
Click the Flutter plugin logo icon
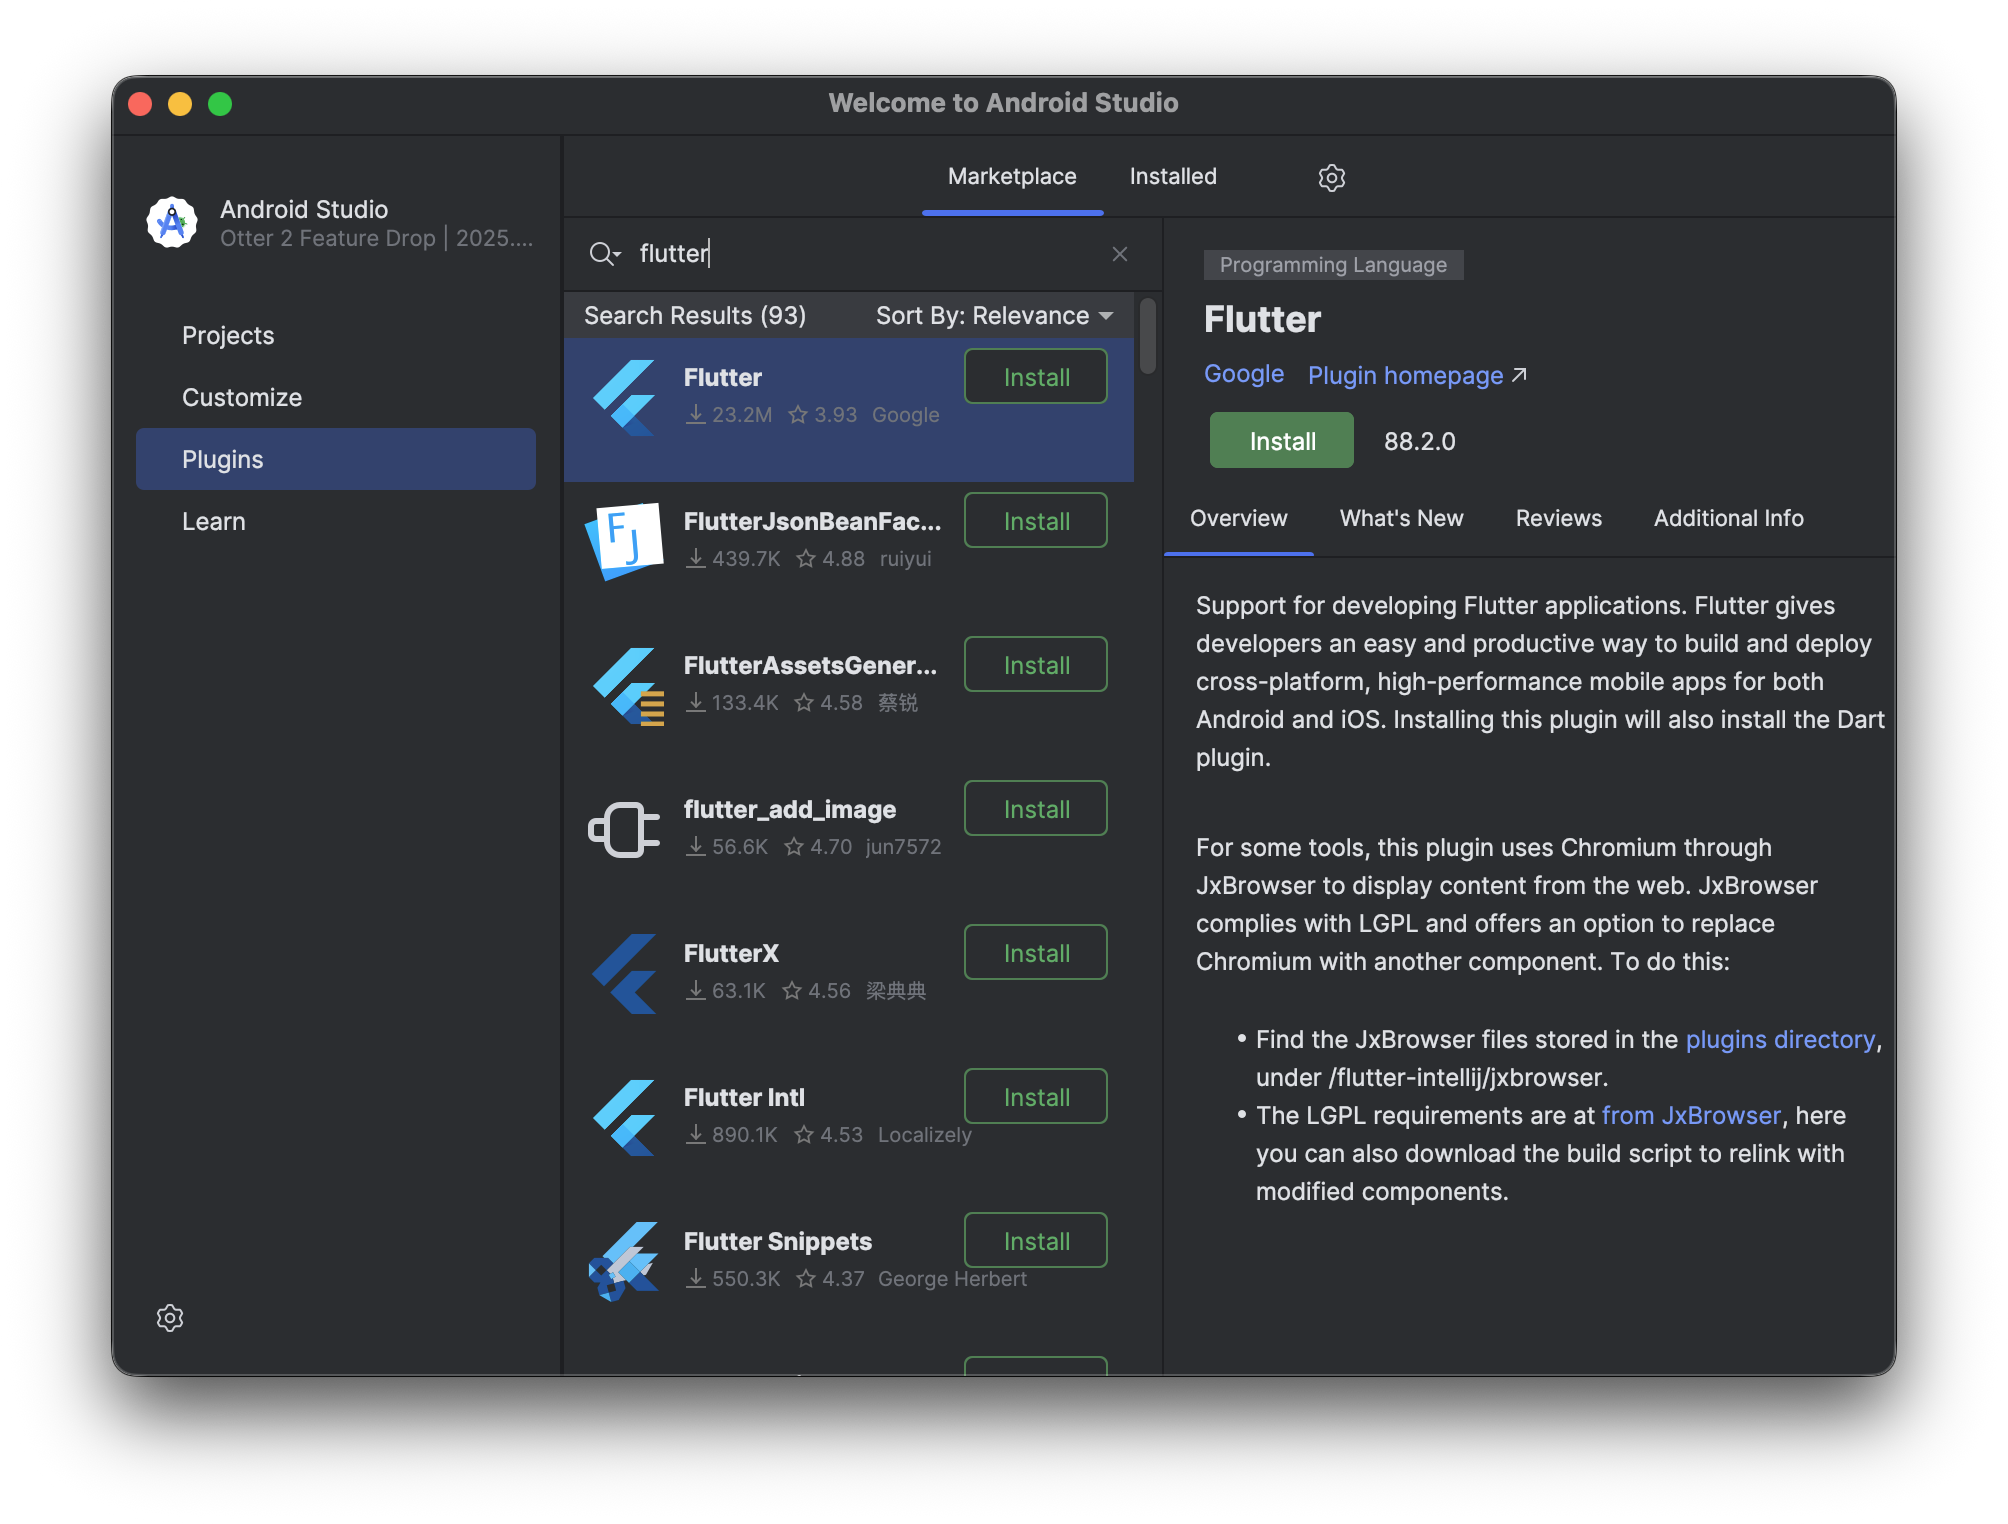(625, 397)
